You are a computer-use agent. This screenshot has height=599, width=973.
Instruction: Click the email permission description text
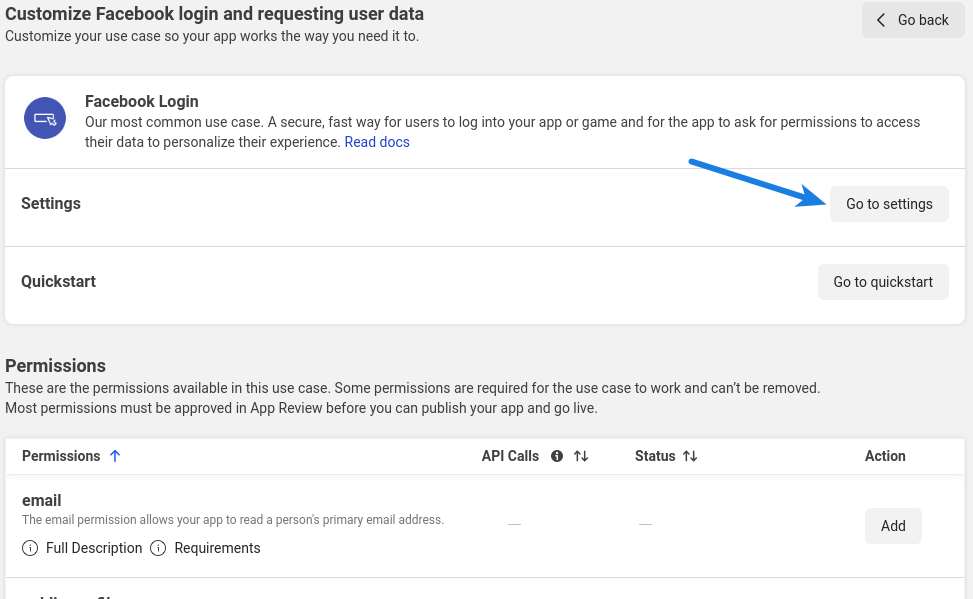point(233,520)
